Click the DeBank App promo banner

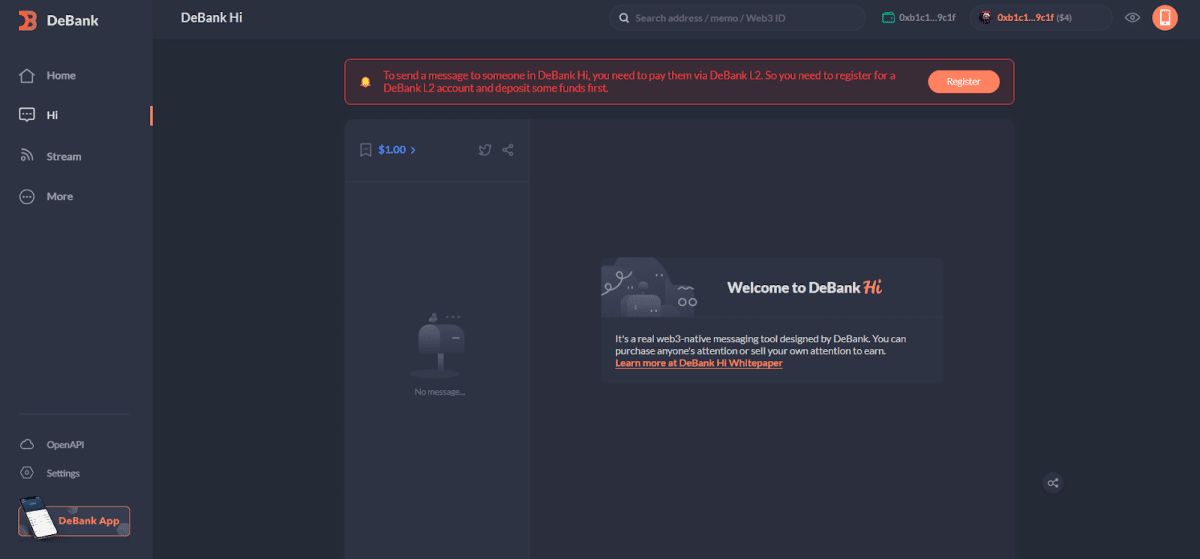(74, 520)
